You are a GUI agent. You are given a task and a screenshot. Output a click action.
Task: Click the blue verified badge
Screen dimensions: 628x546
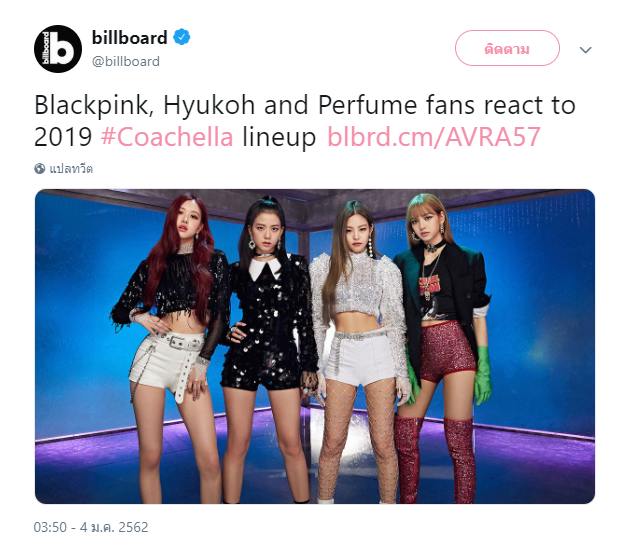coord(181,37)
